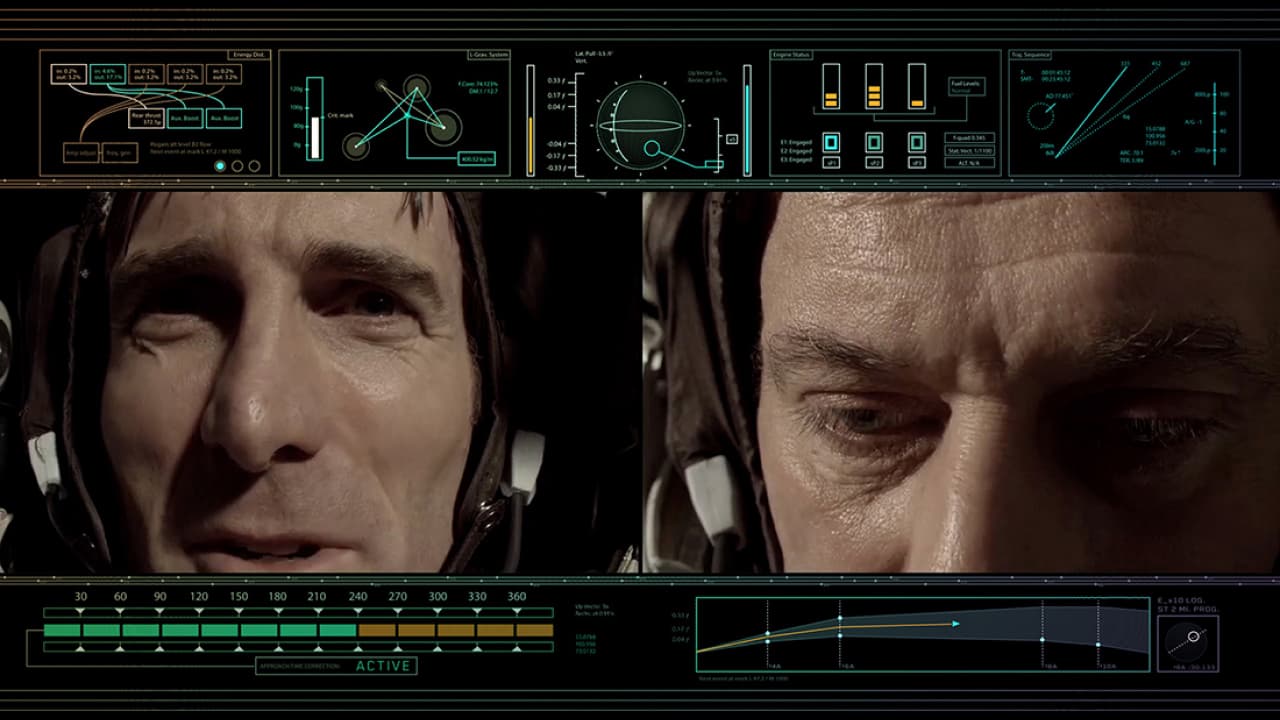Click the 400.52 kg/m readout box
The image size is (1280, 720).
pos(477,158)
